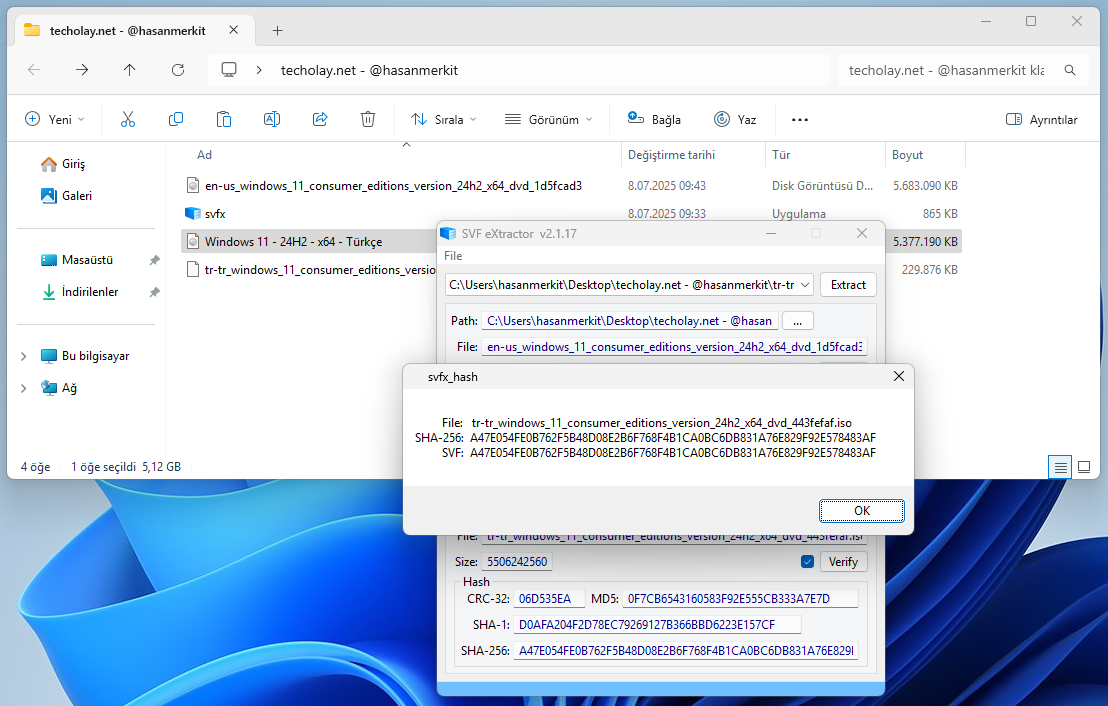Click the Extract button in SVF eXtractor
Image resolution: width=1108 pixels, height=706 pixels.
click(848, 285)
